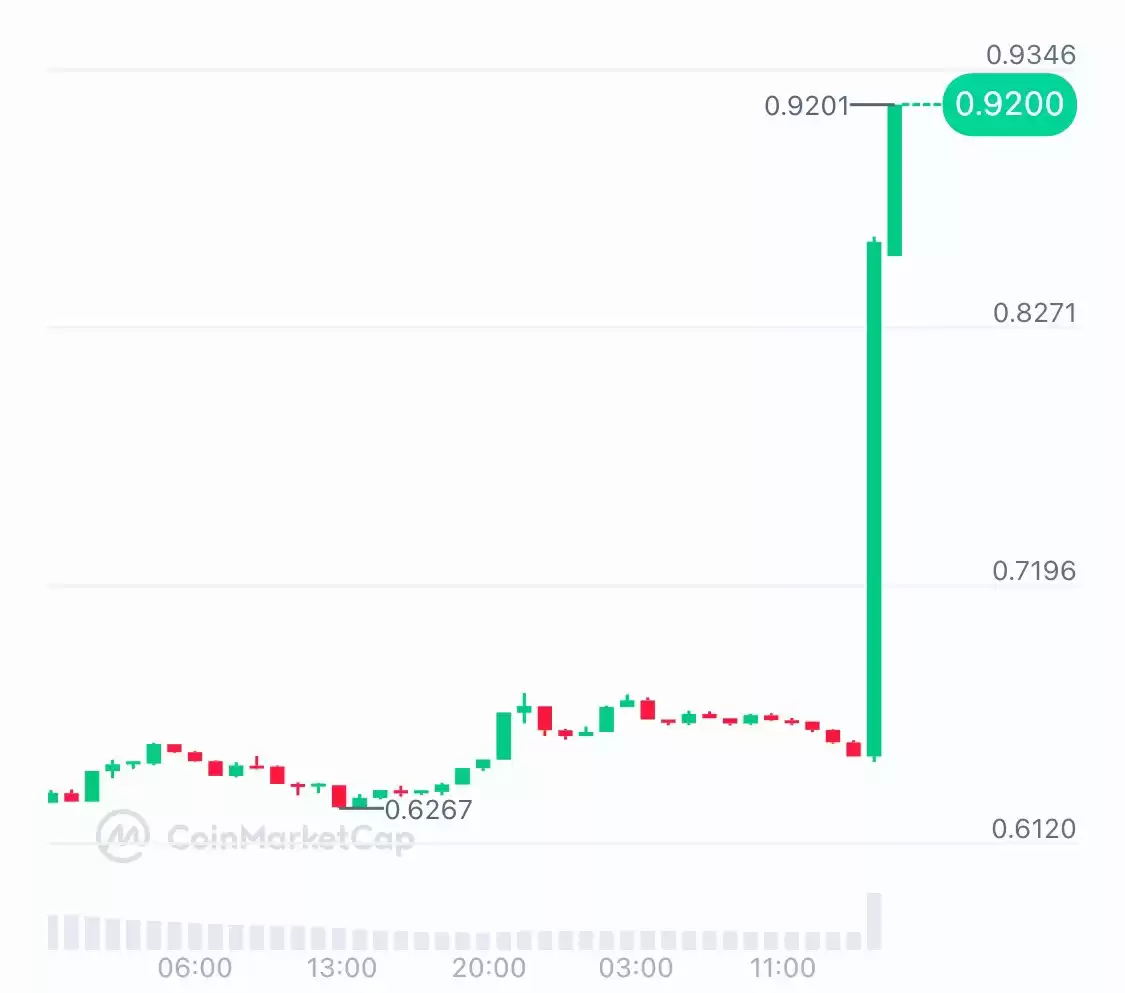
Task: Click the 0.9346 price axis label
Action: [1031, 55]
